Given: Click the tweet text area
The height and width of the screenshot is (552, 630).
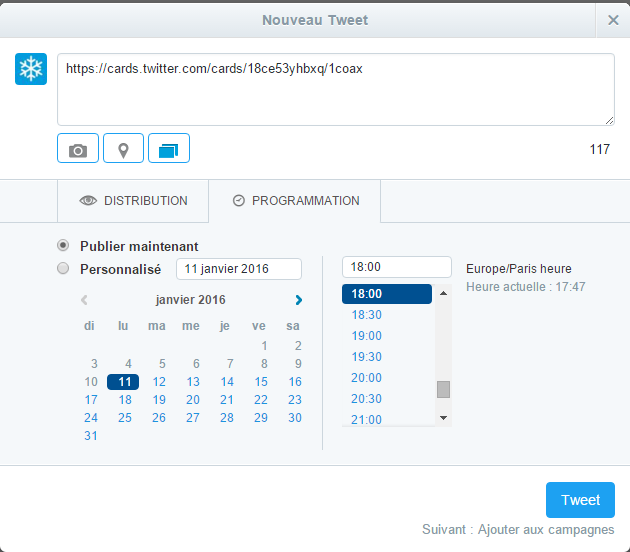Looking at the screenshot, I should click(x=335, y=90).
